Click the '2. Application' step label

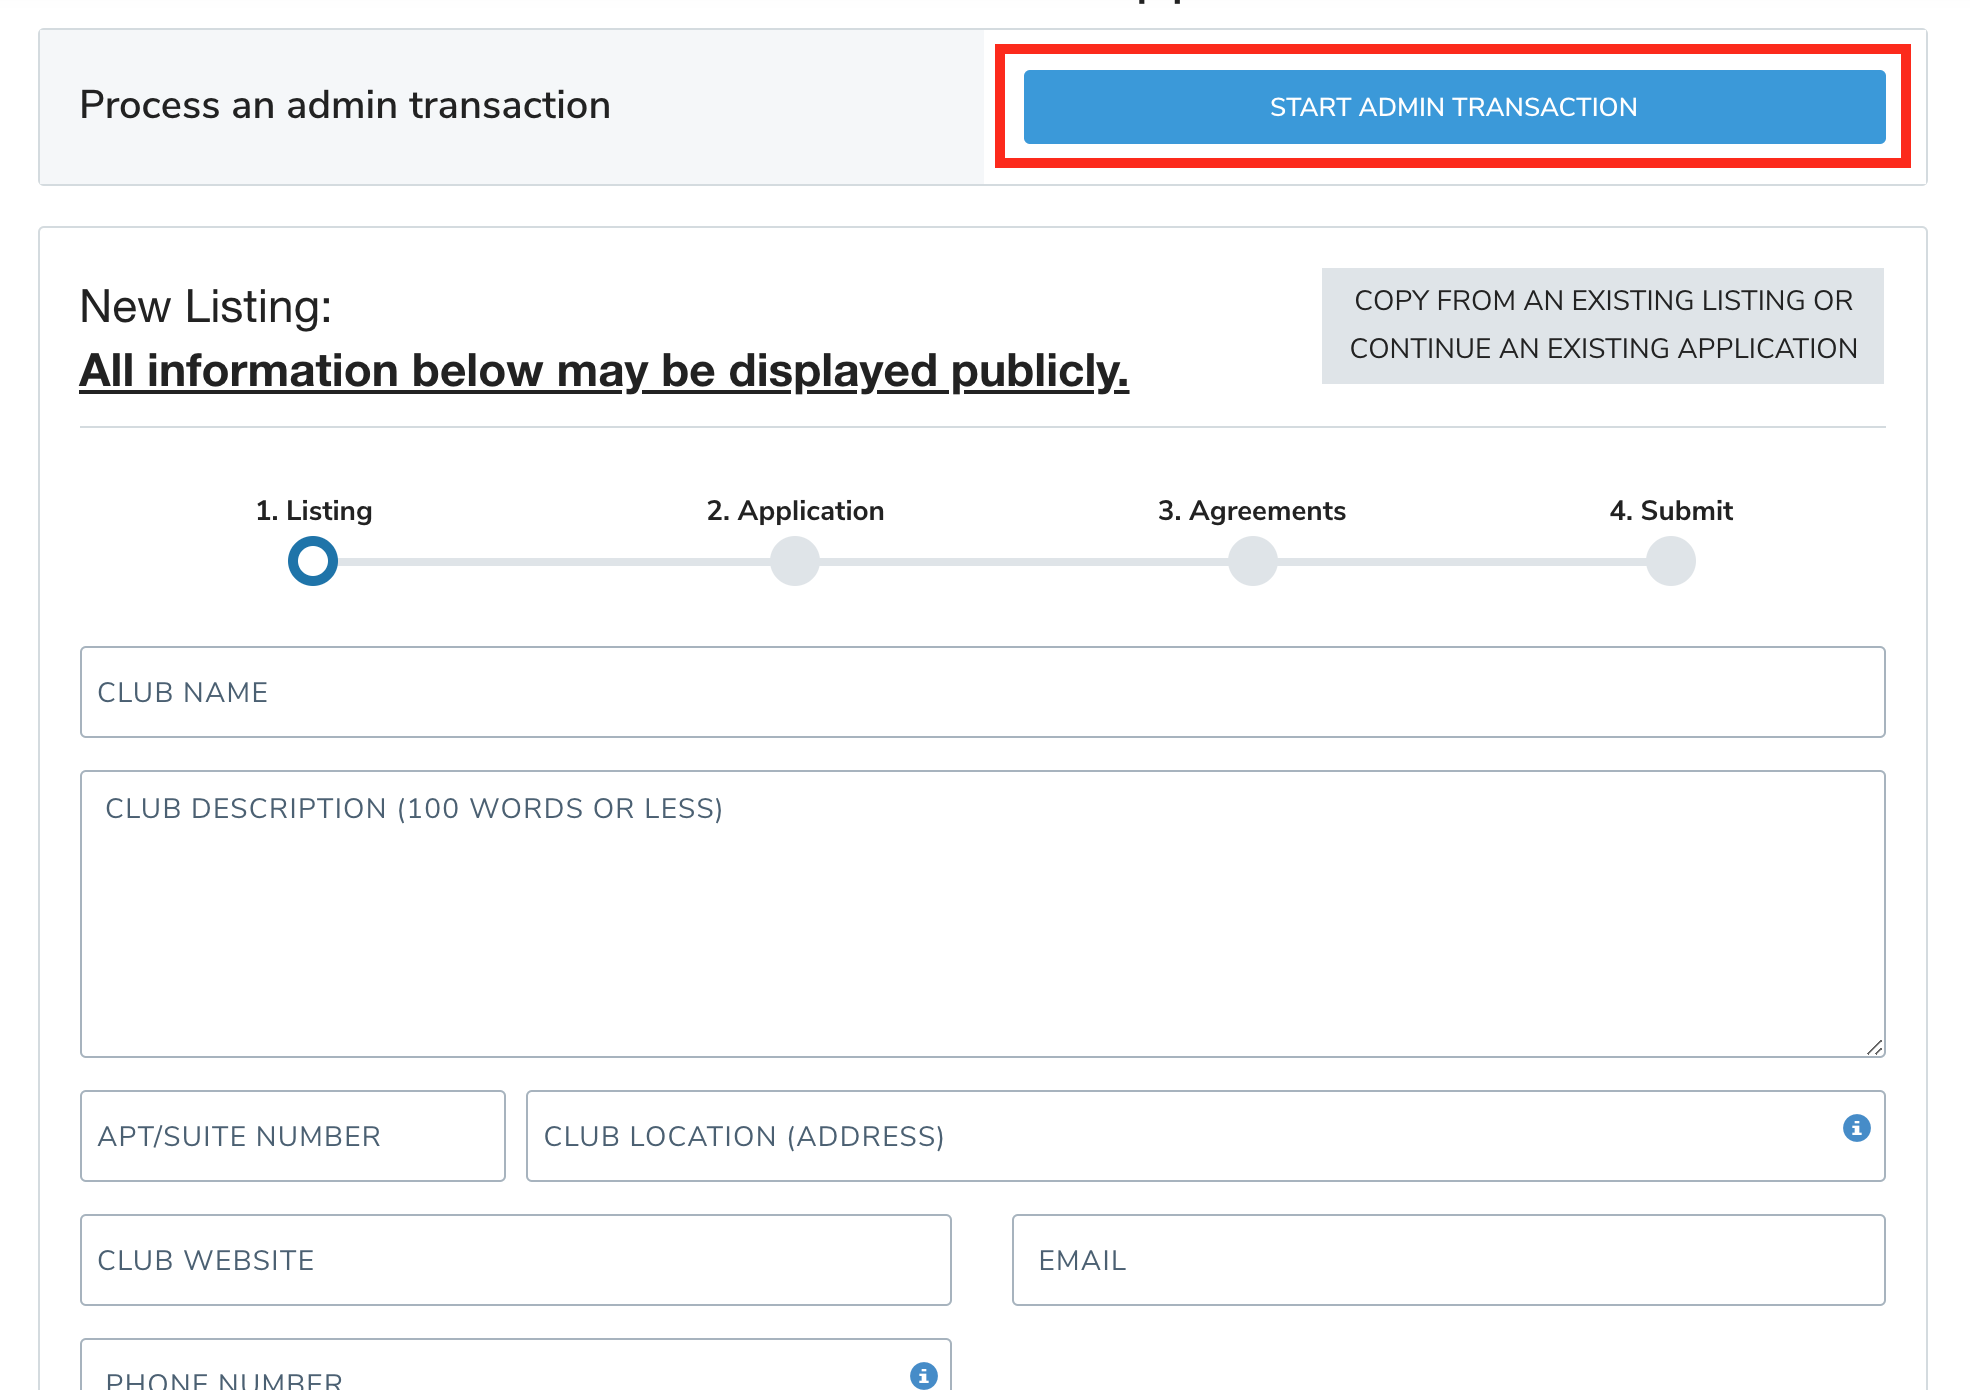[x=795, y=510]
